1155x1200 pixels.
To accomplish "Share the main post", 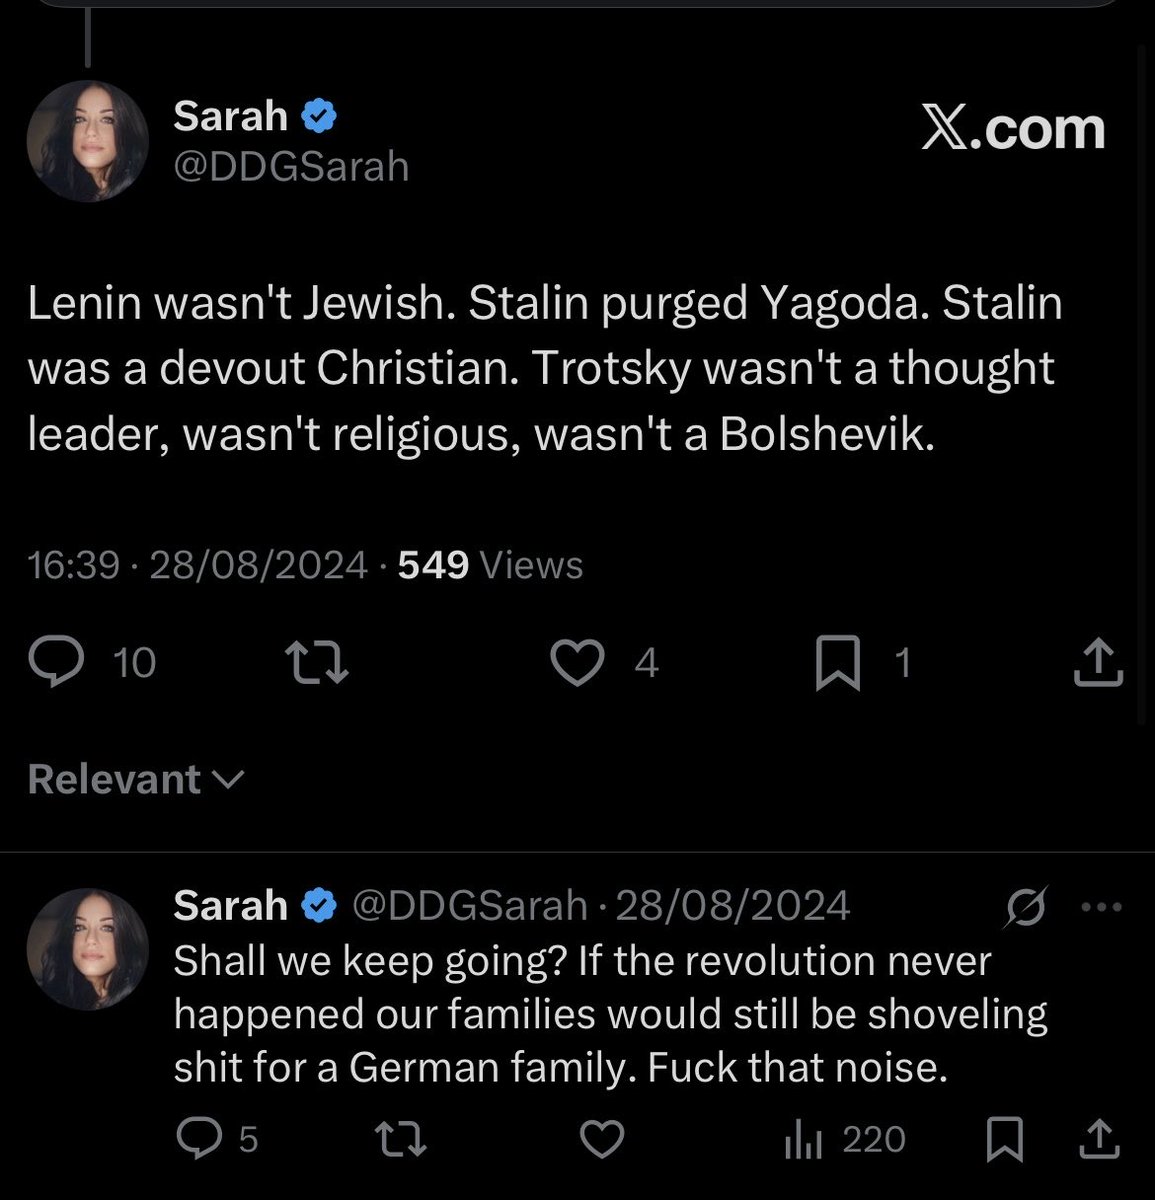I will 1097,664.
